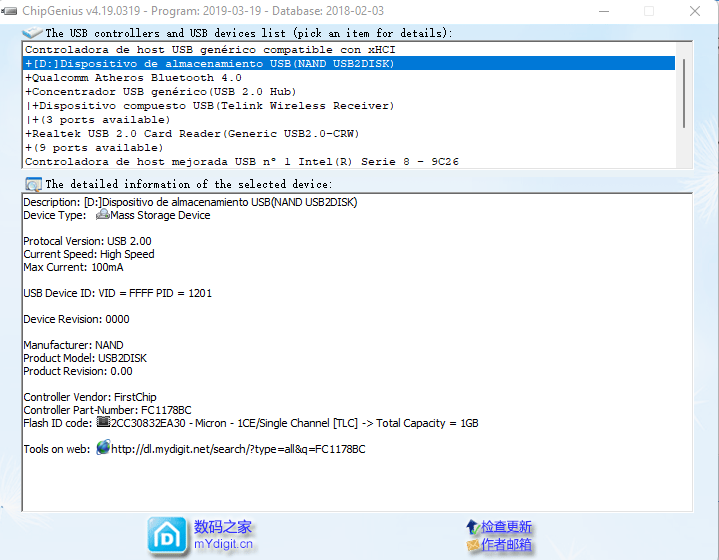Click the globe icon beside Tools on web
719x560 pixels.
103,448
